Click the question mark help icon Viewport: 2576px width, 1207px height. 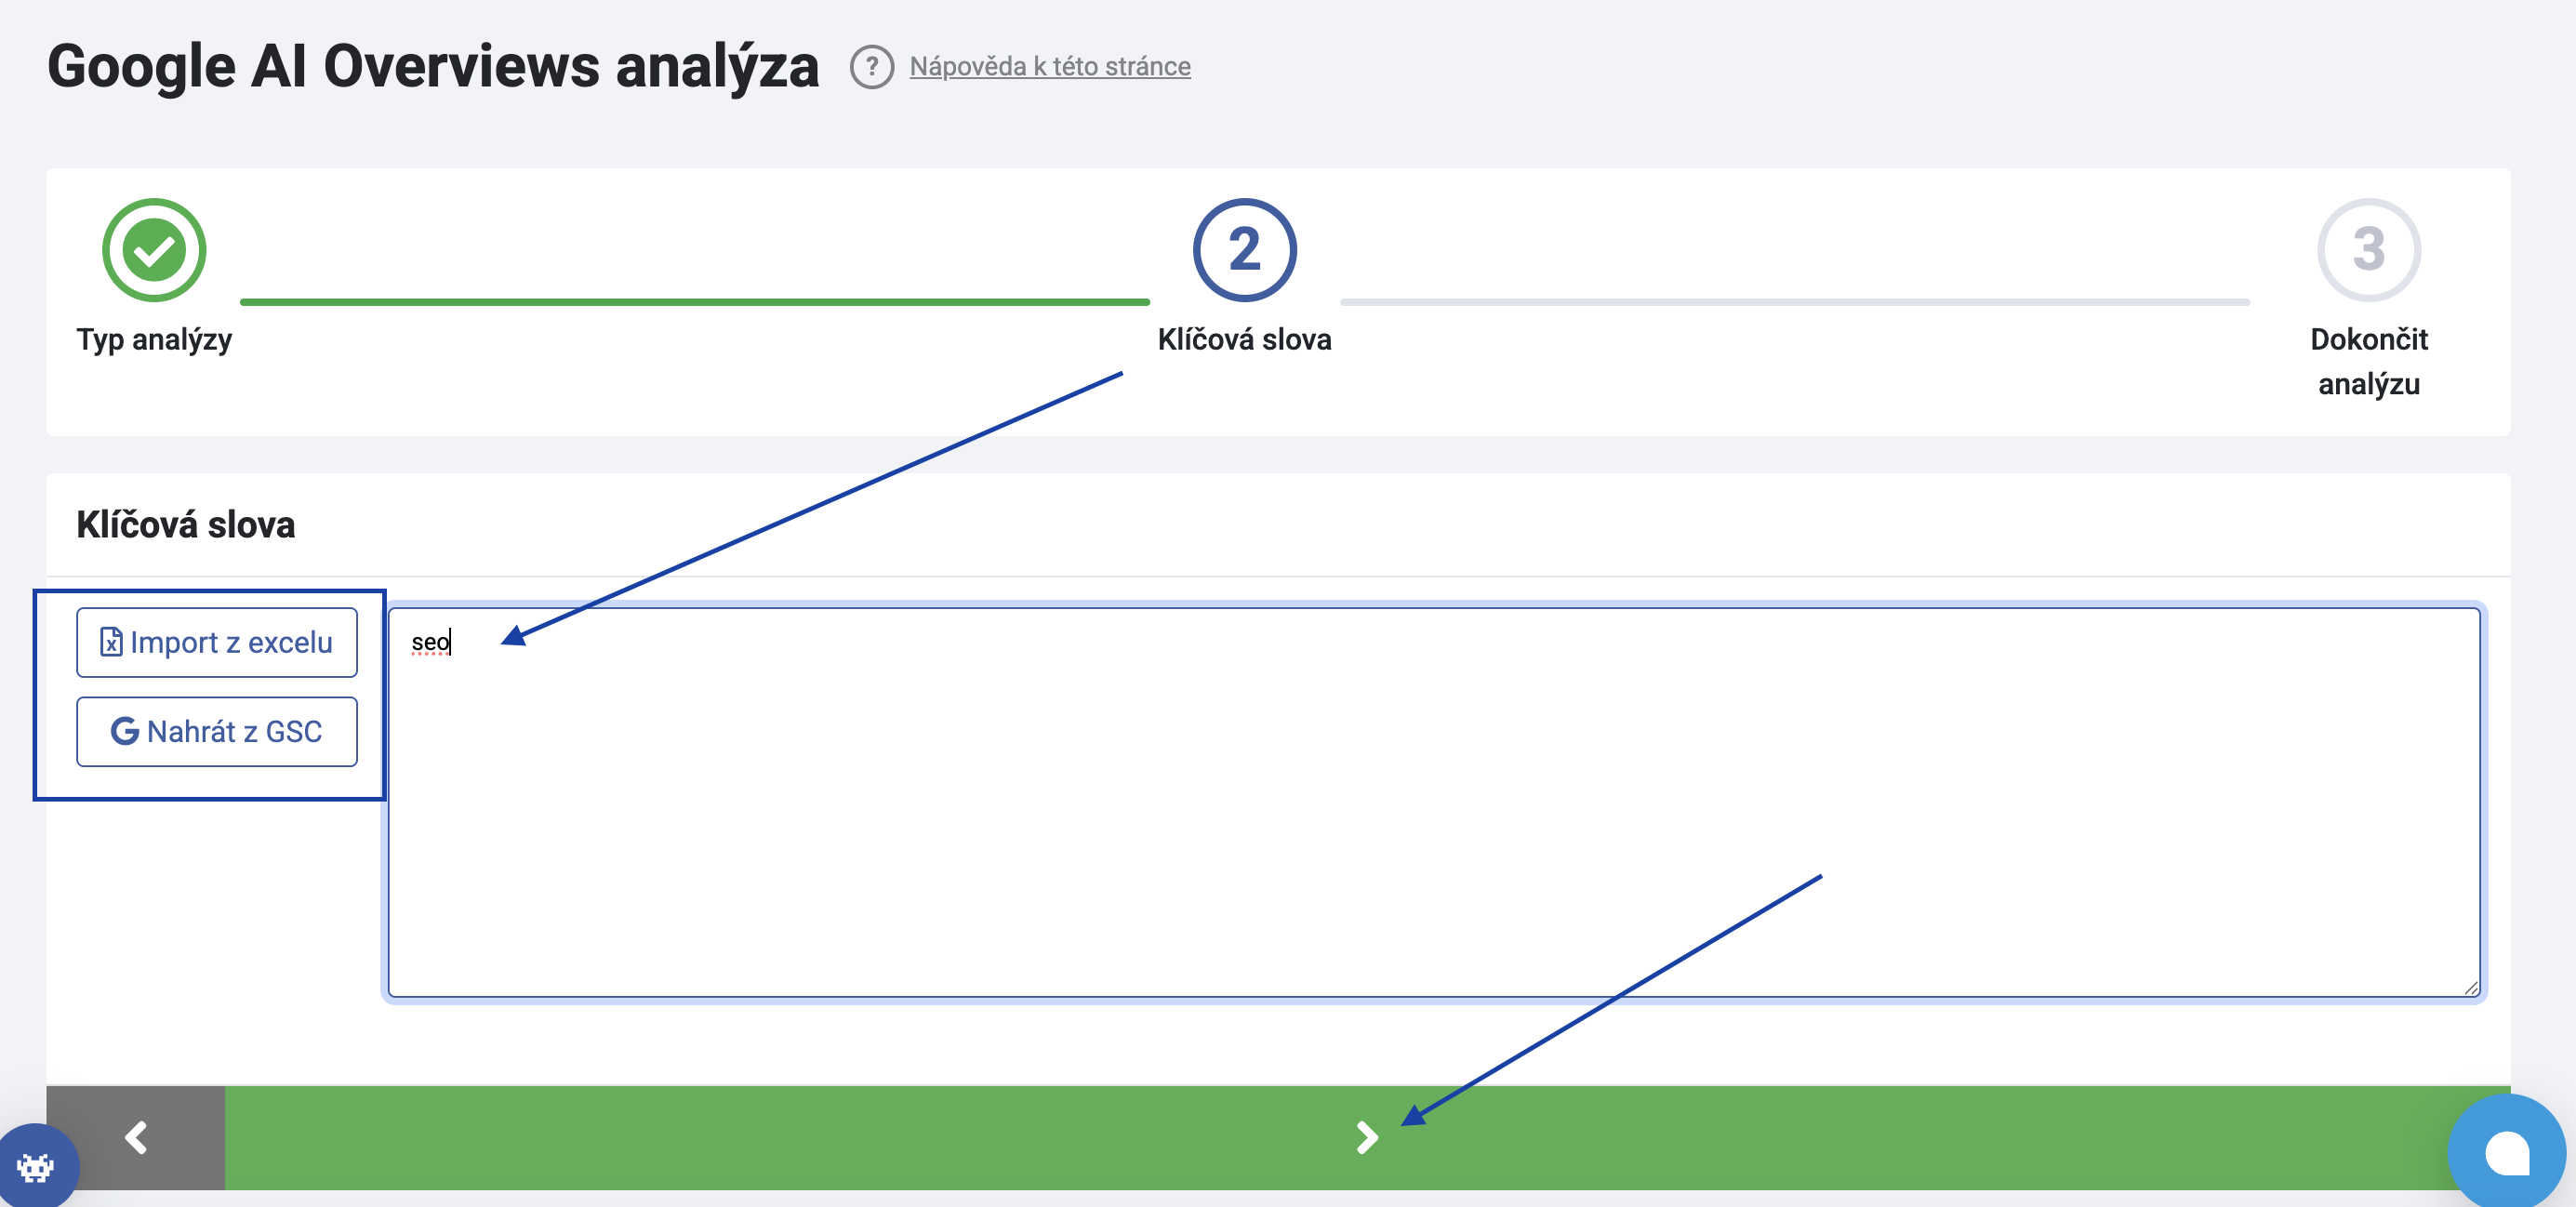point(871,67)
